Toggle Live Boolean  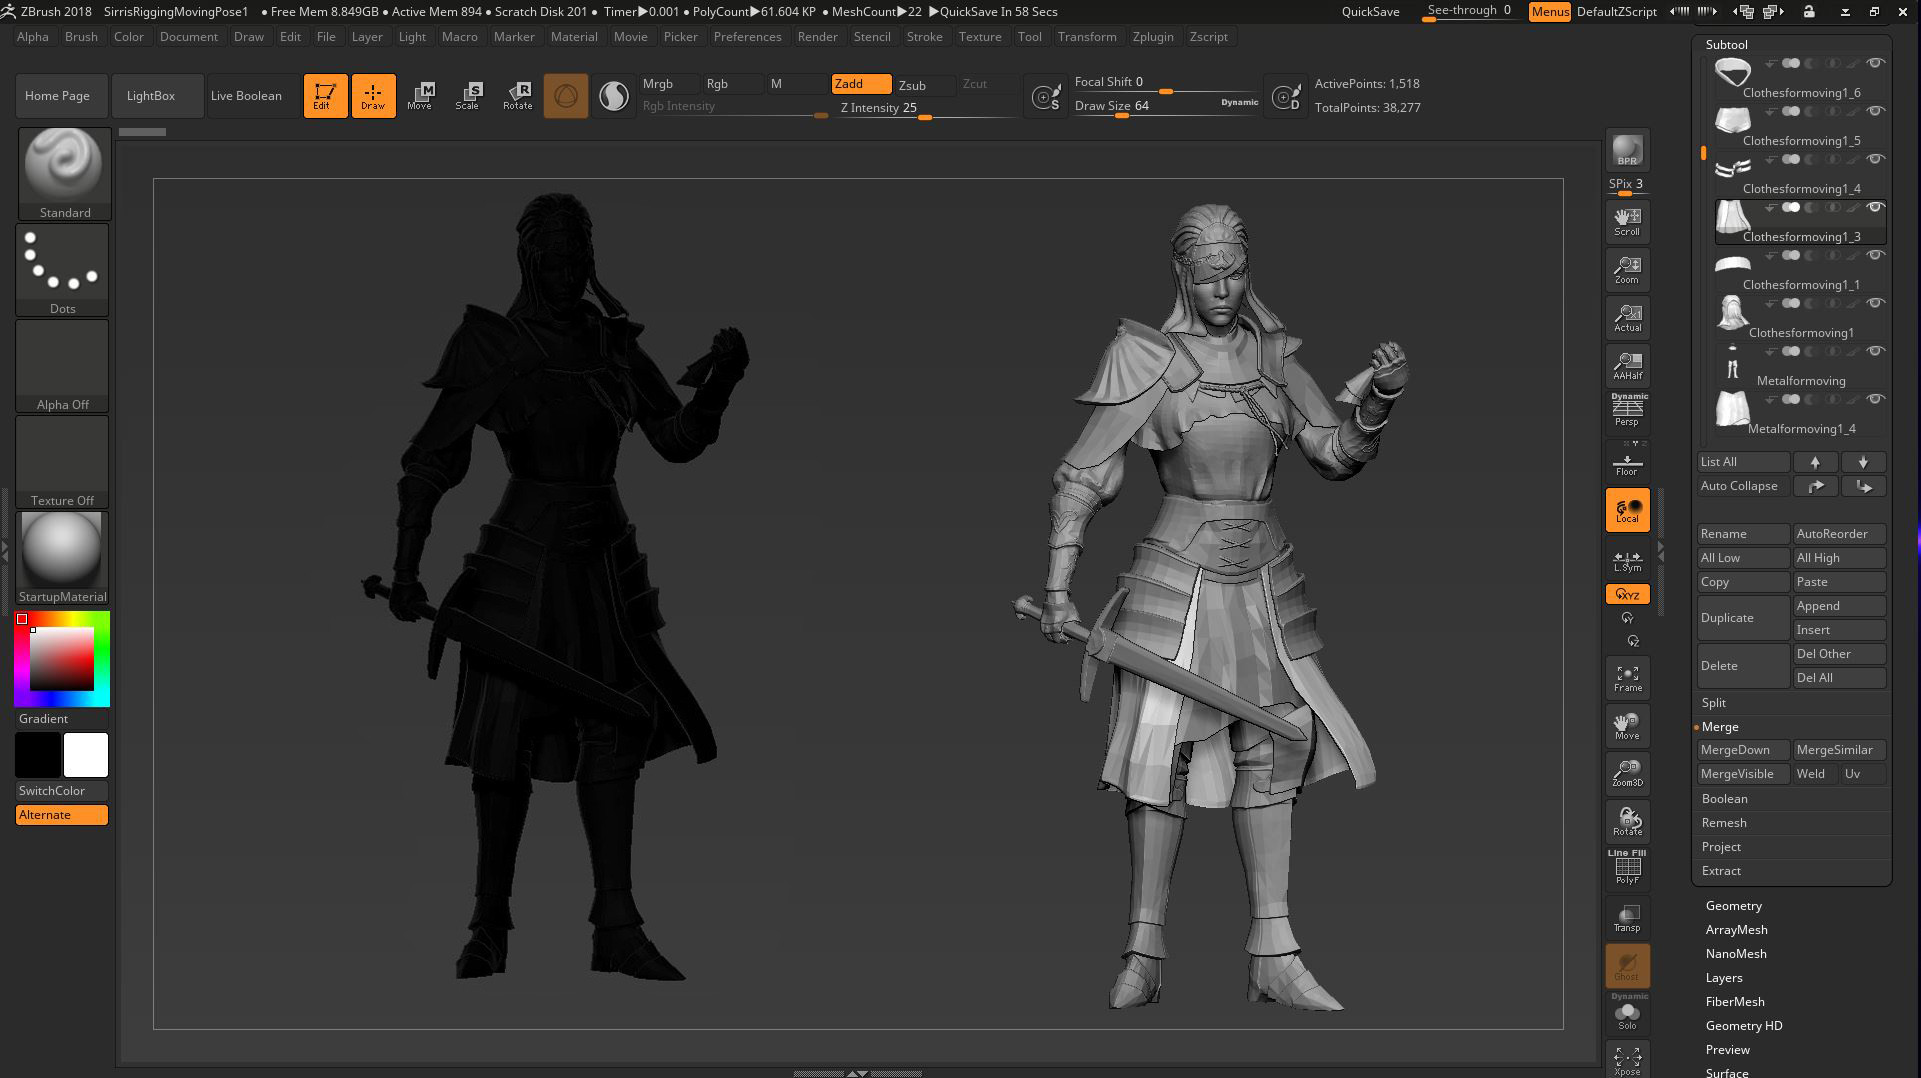[x=252, y=96]
